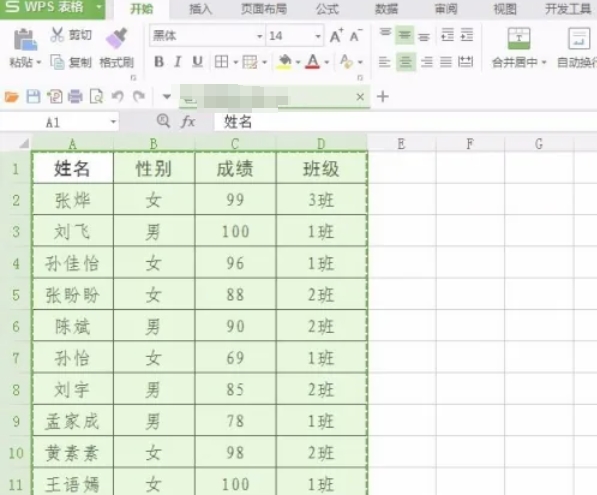The width and height of the screenshot is (597, 495).
Task: Expand quick access toolbar options
Action: point(166,97)
